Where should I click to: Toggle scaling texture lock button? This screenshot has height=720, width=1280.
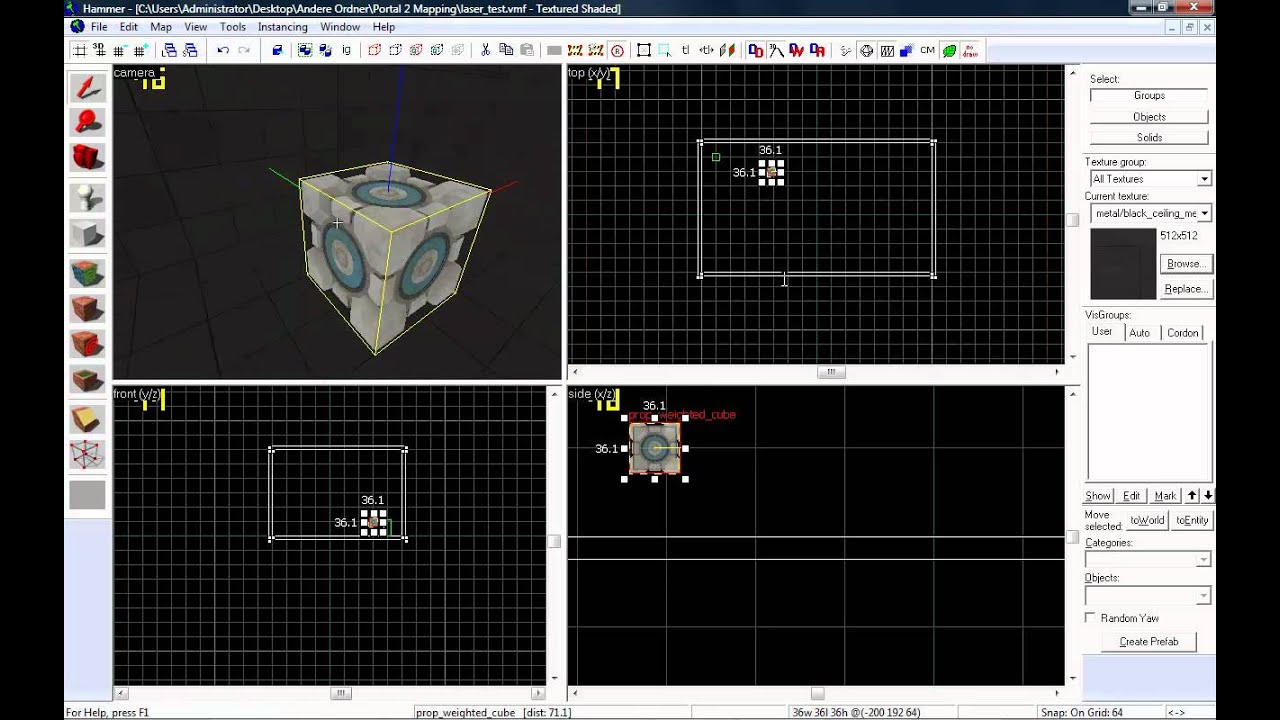(706, 50)
